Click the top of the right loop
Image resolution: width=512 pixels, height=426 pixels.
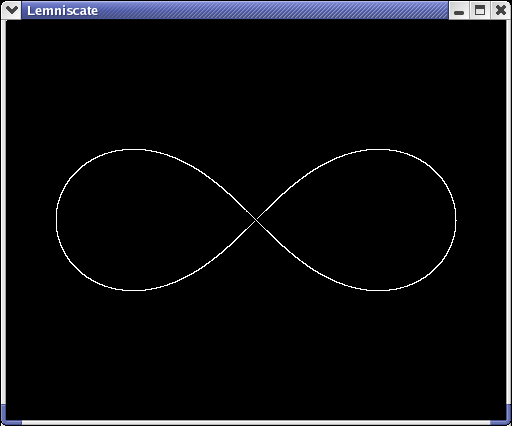point(378,150)
